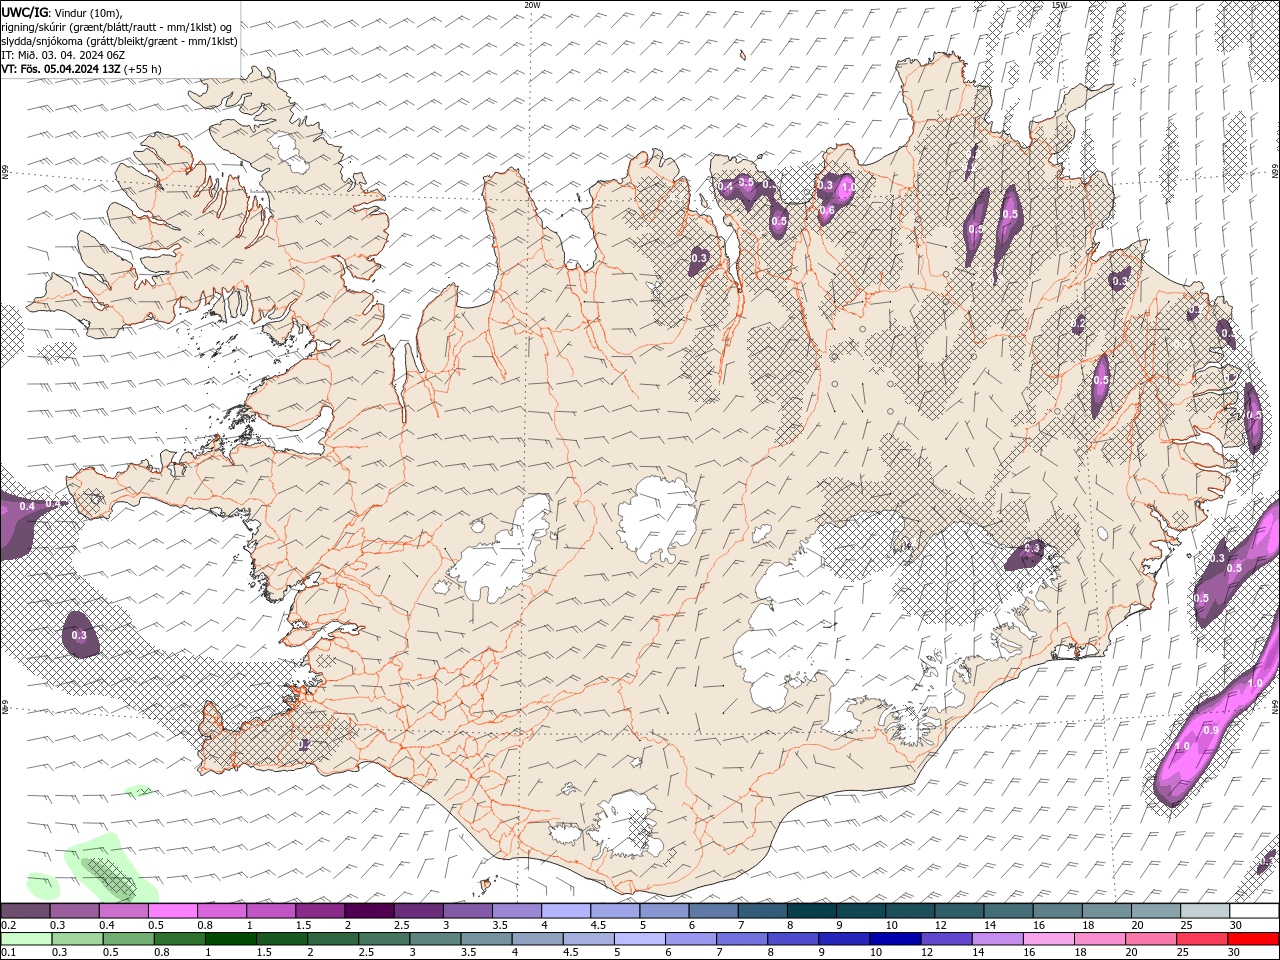Select the darkest purple swatch starting at 2 in the upper legend row
This screenshot has width=1280, height=960.
[369, 911]
